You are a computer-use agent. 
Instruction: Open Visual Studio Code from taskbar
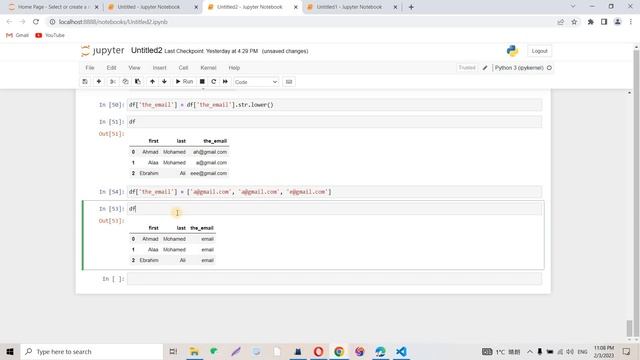point(401,351)
